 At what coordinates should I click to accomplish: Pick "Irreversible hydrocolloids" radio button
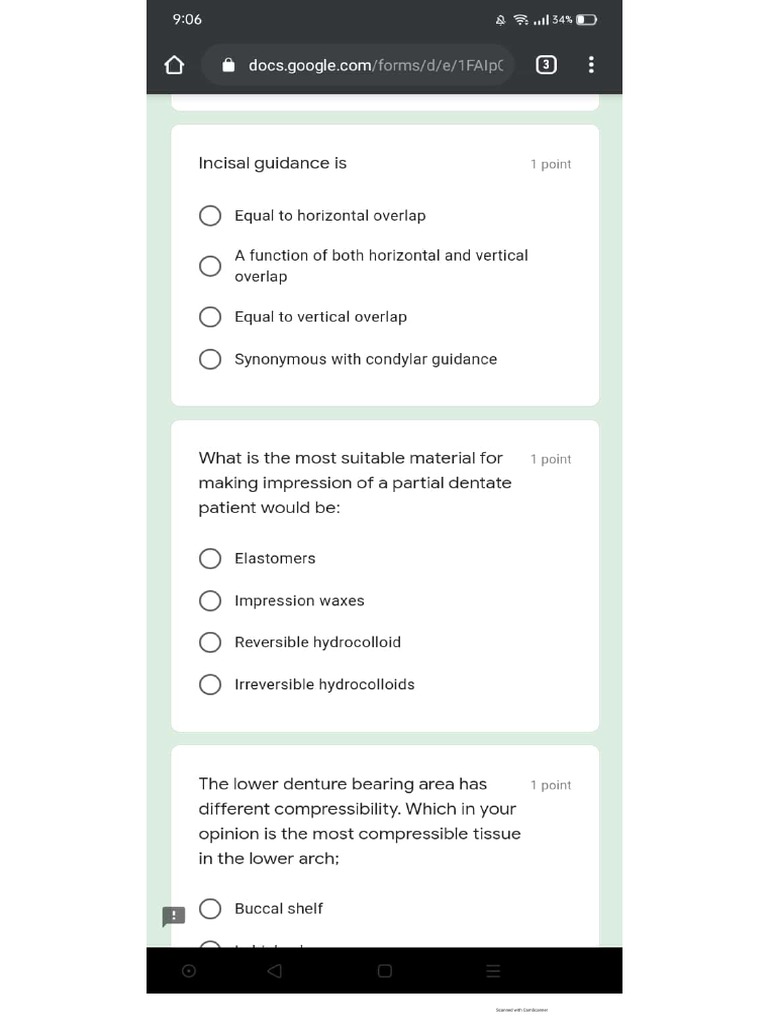point(210,684)
